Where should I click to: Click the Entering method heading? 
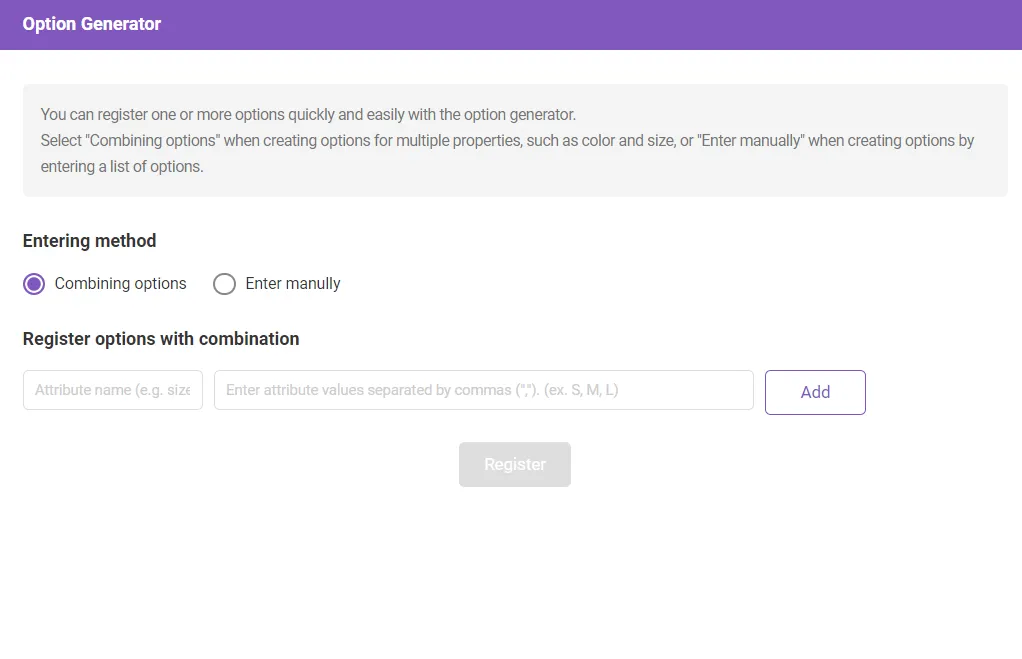click(89, 241)
